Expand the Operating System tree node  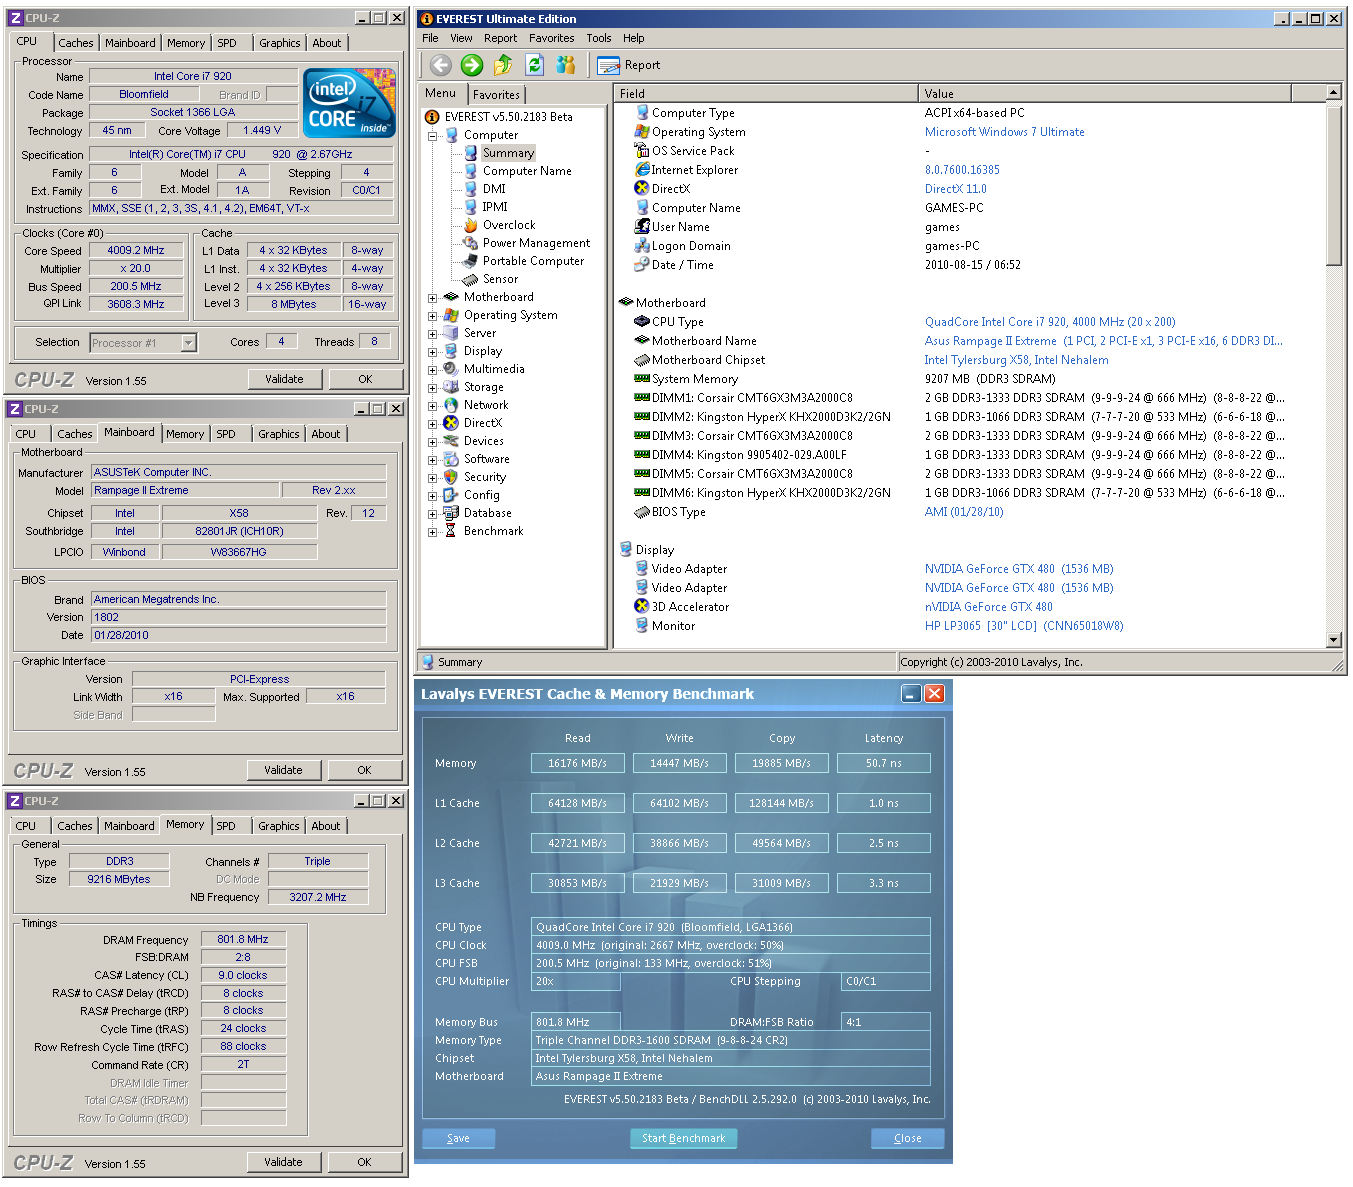point(433,315)
